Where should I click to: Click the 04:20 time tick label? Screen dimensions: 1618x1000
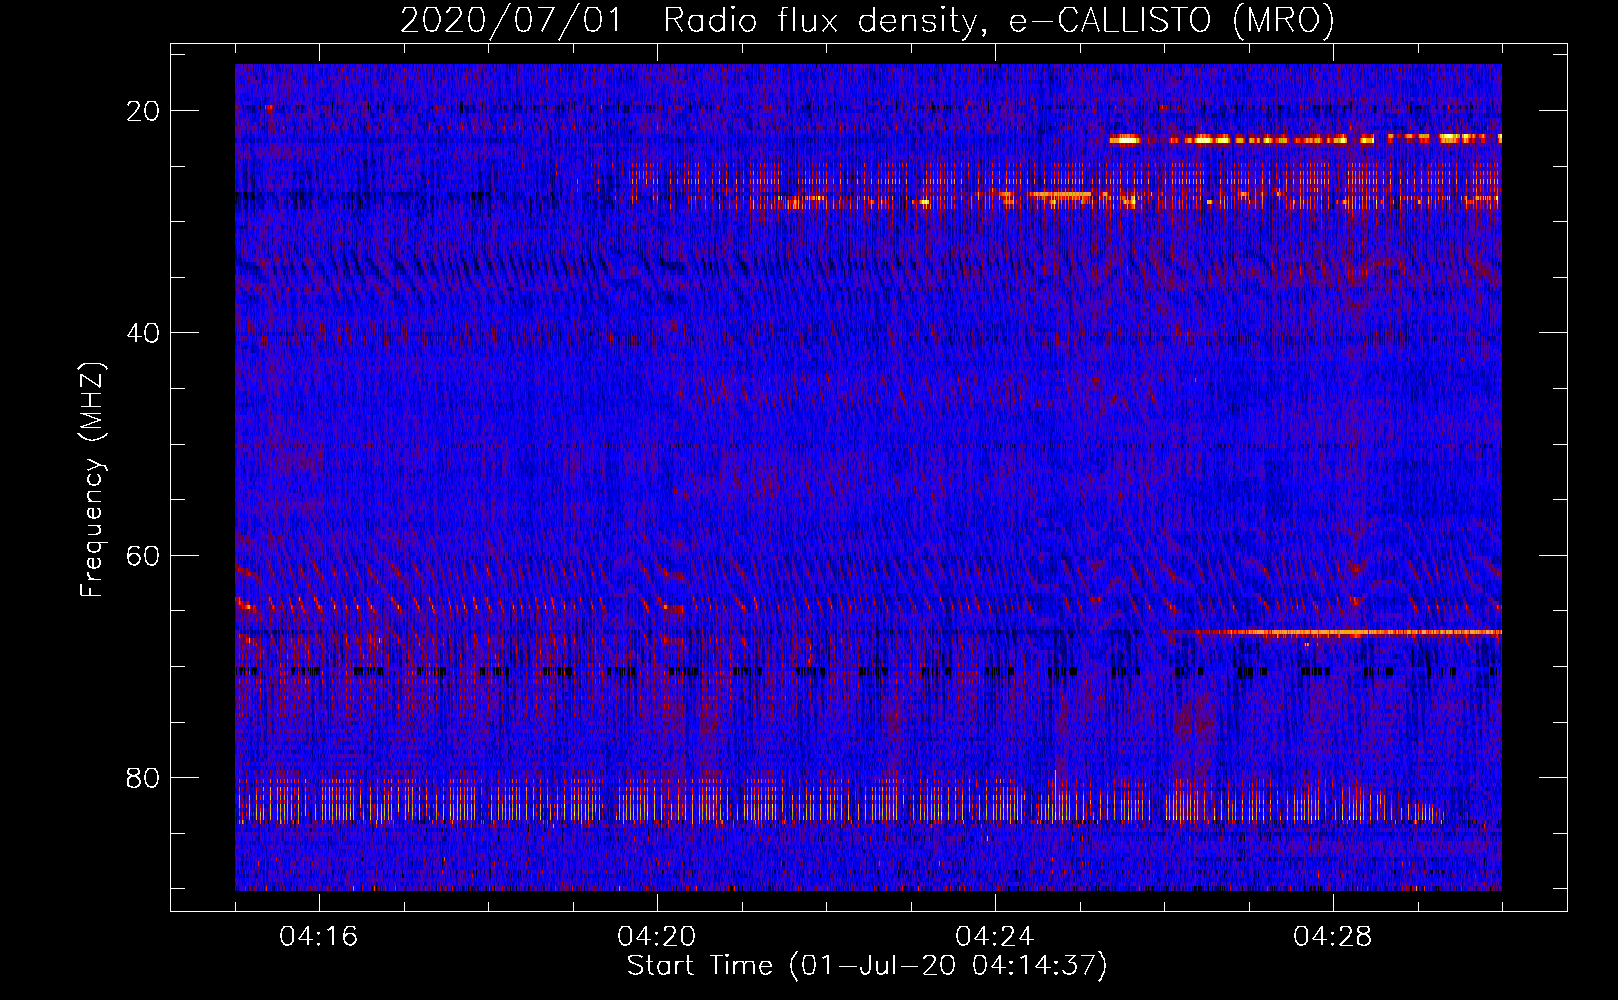(x=657, y=936)
